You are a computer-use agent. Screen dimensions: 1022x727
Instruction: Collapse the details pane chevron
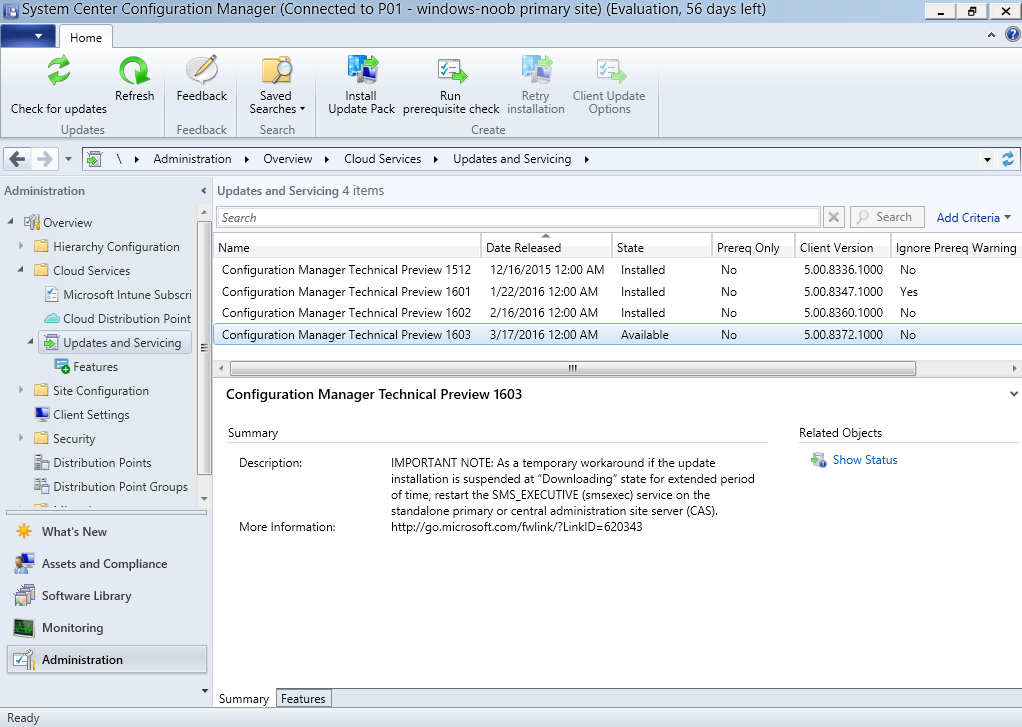click(1014, 394)
